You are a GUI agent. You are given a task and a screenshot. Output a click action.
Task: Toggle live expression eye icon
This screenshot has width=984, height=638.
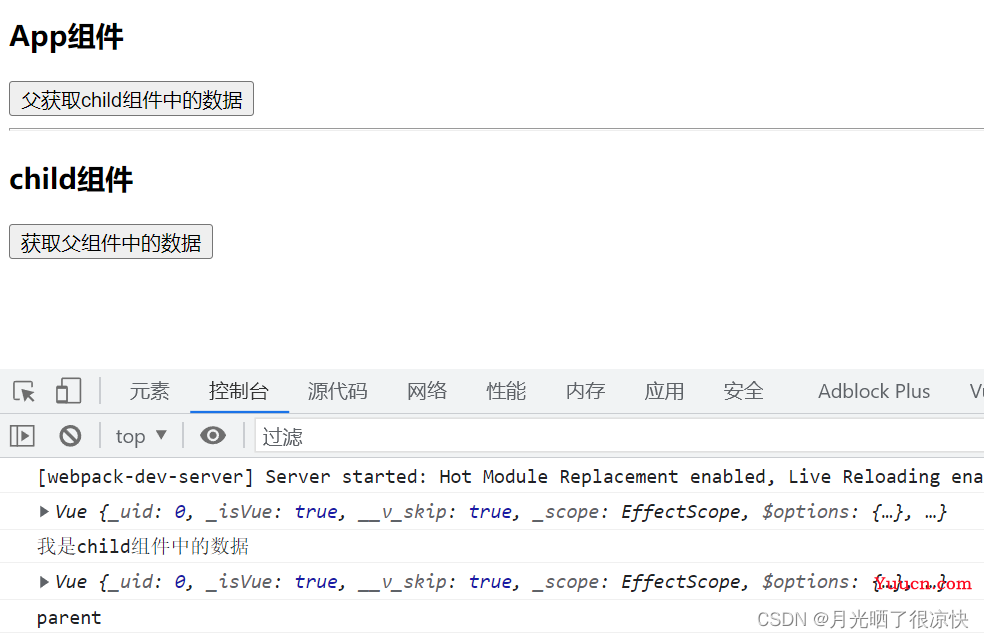coord(213,435)
